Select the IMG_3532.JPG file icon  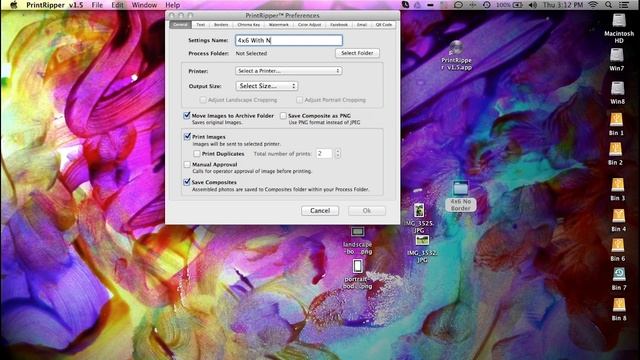pyautogui.click(x=422, y=240)
